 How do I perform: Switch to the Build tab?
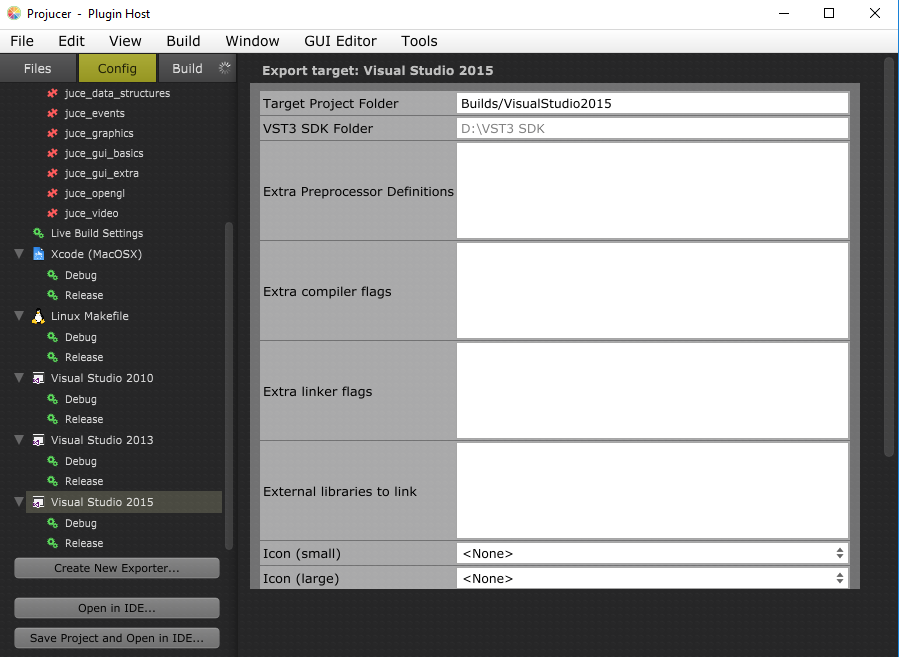(x=197, y=68)
